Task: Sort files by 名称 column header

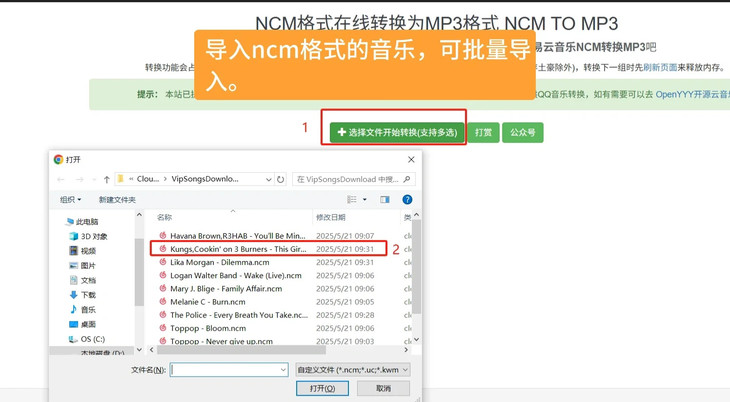Action: 164,217
